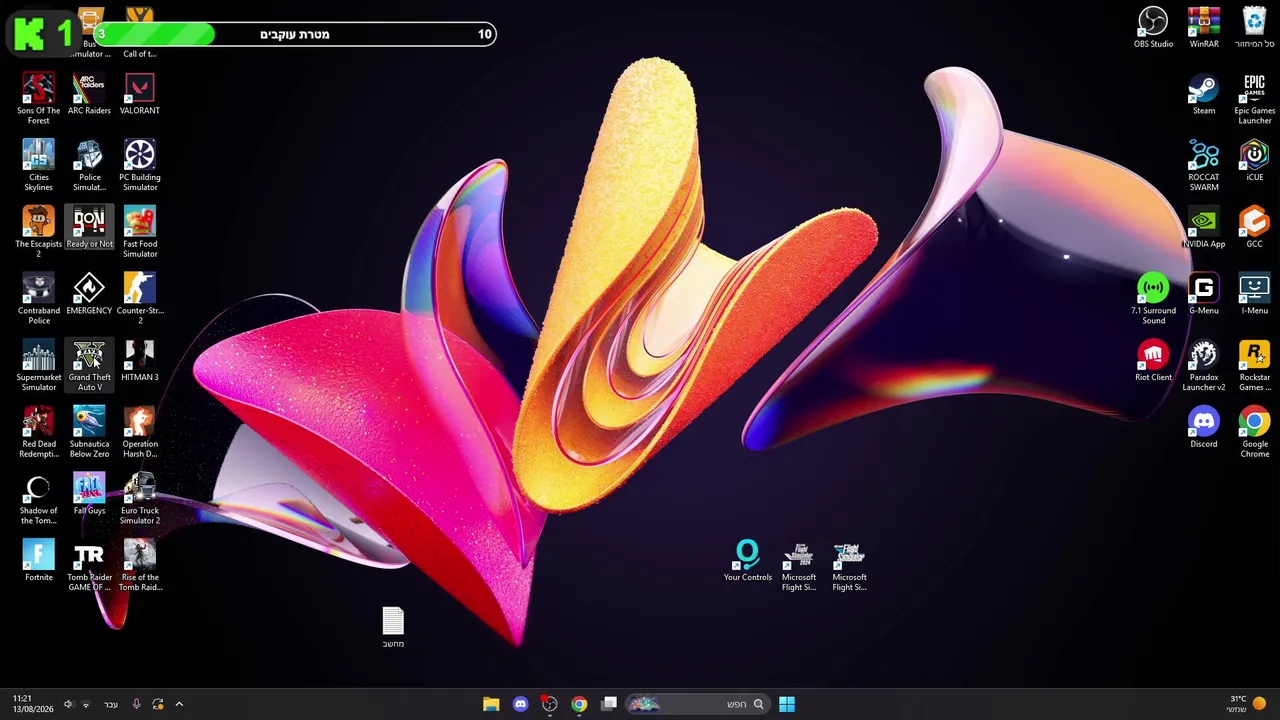
Task: Select the Tomb Raider GAME OF icon
Action: pyautogui.click(x=89, y=565)
